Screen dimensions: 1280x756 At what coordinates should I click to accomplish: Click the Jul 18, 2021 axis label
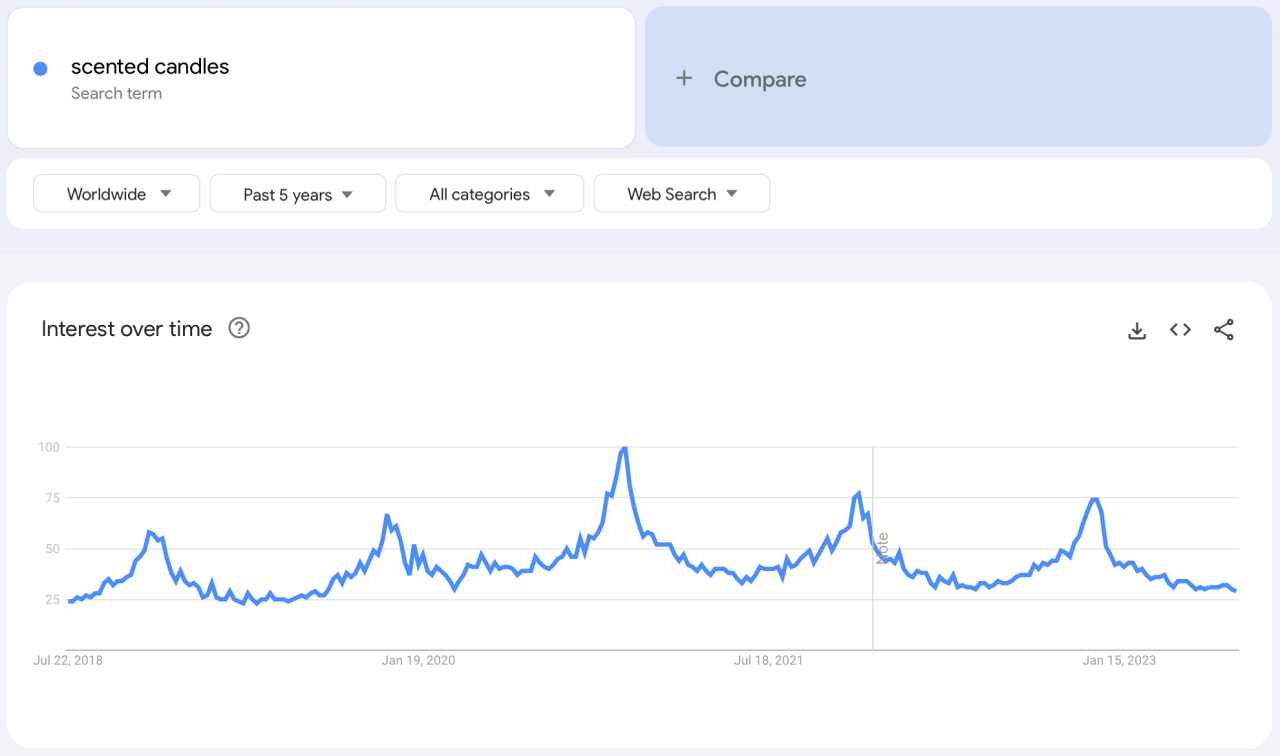click(768, 660)
